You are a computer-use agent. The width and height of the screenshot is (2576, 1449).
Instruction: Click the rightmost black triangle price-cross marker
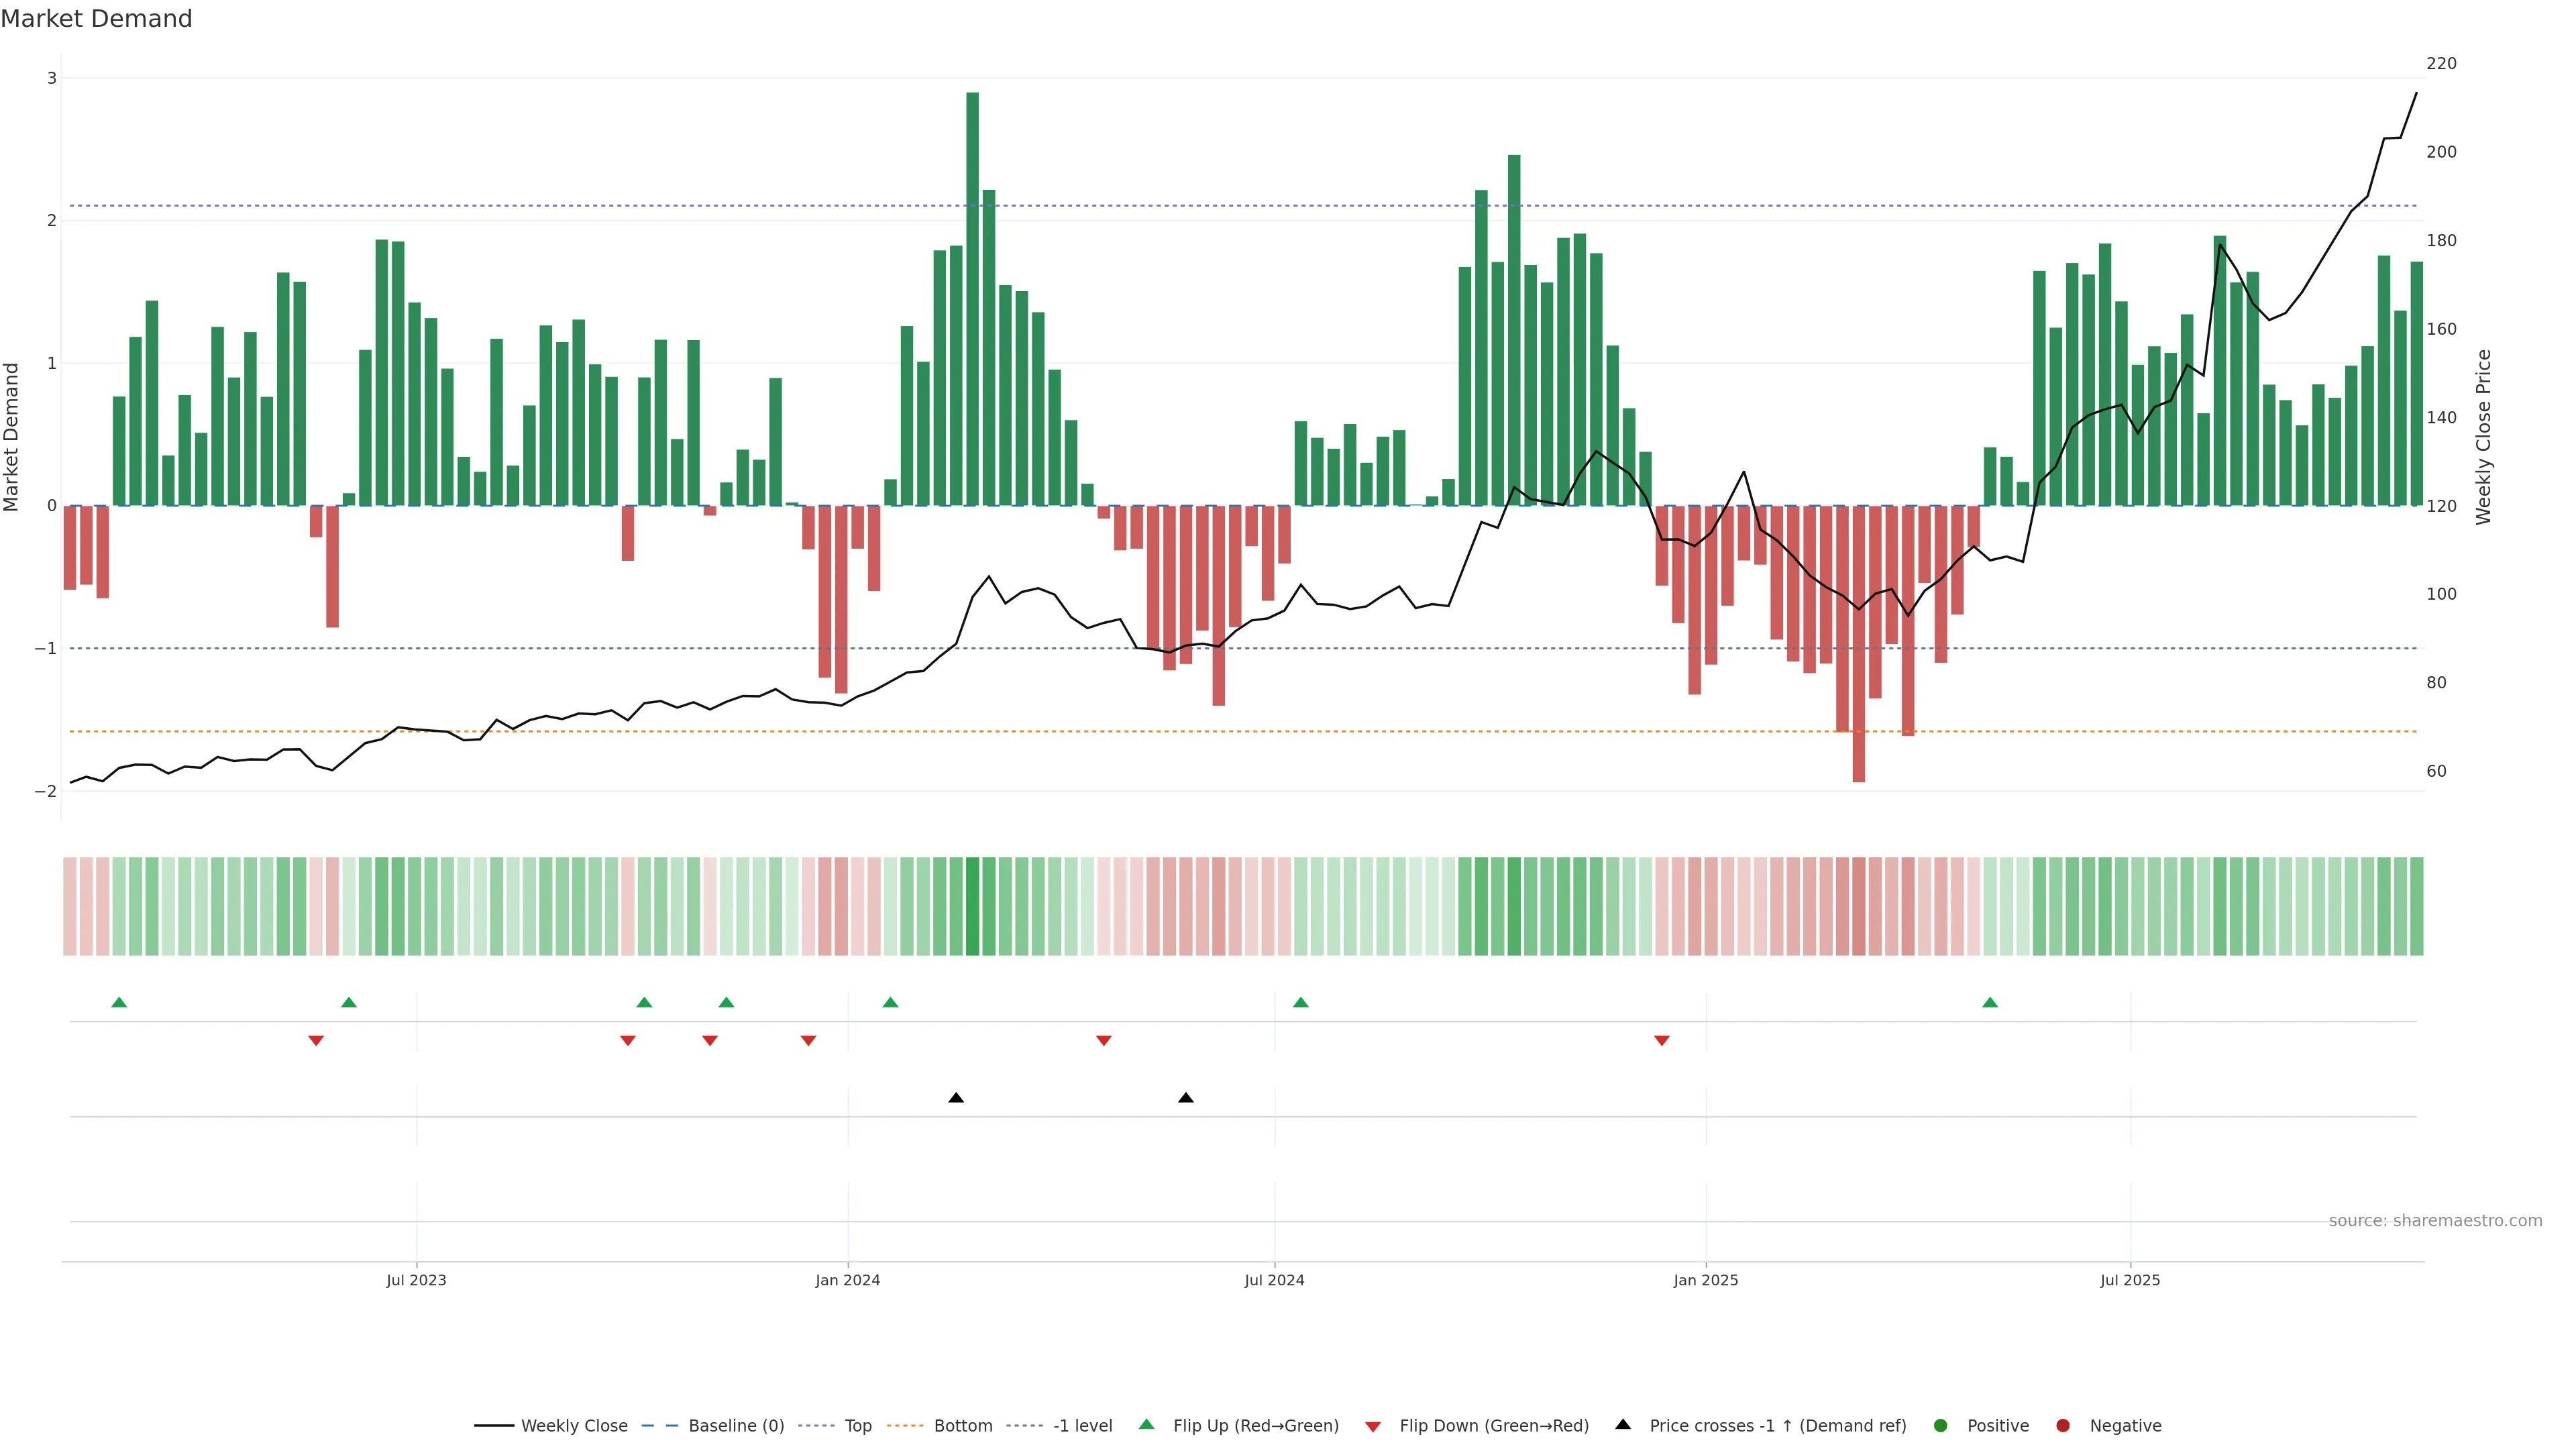click(x=1186, y=1098)
